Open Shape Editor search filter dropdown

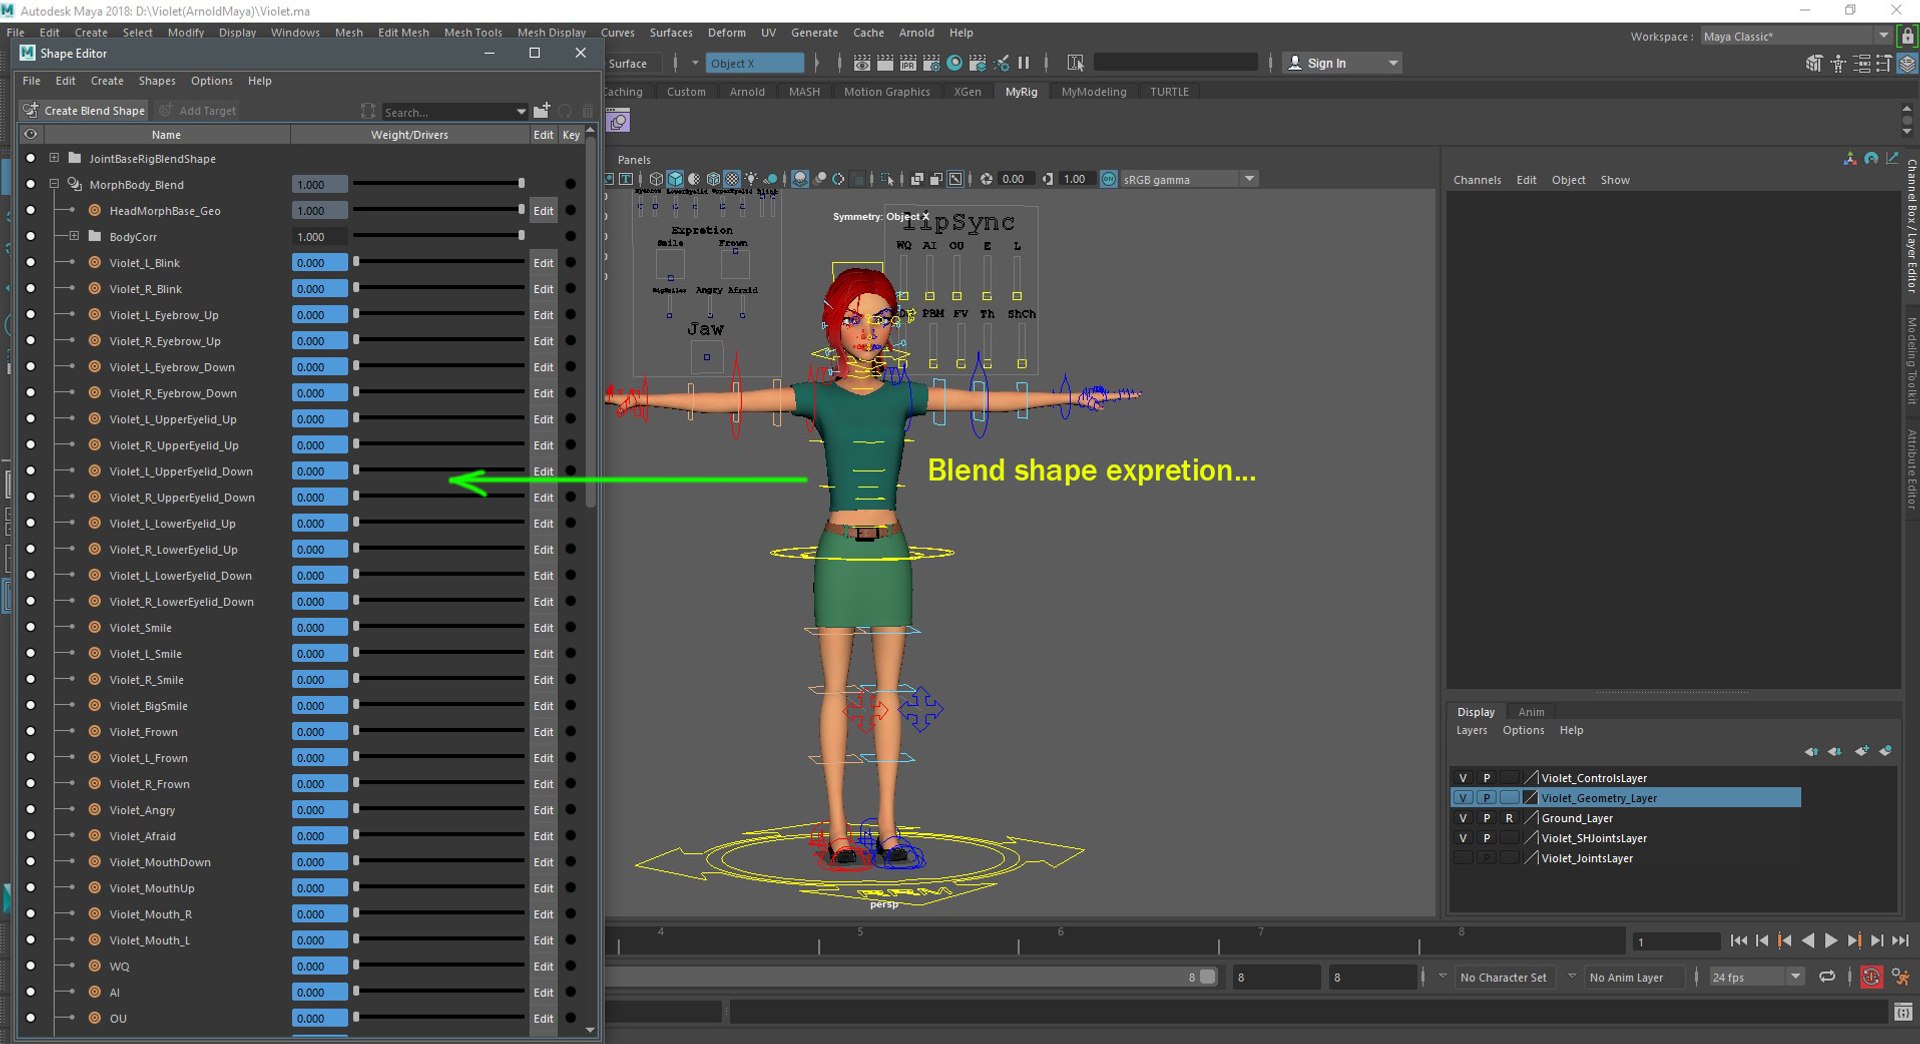pos(520,112)
